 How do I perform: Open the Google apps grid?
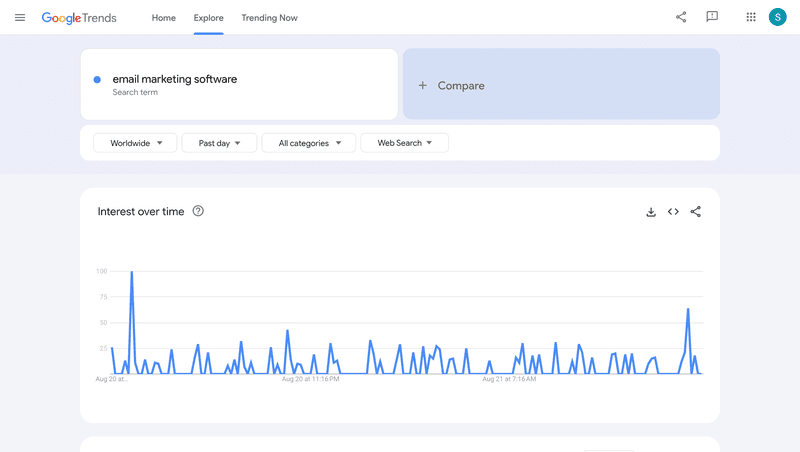tap(751, 17)
